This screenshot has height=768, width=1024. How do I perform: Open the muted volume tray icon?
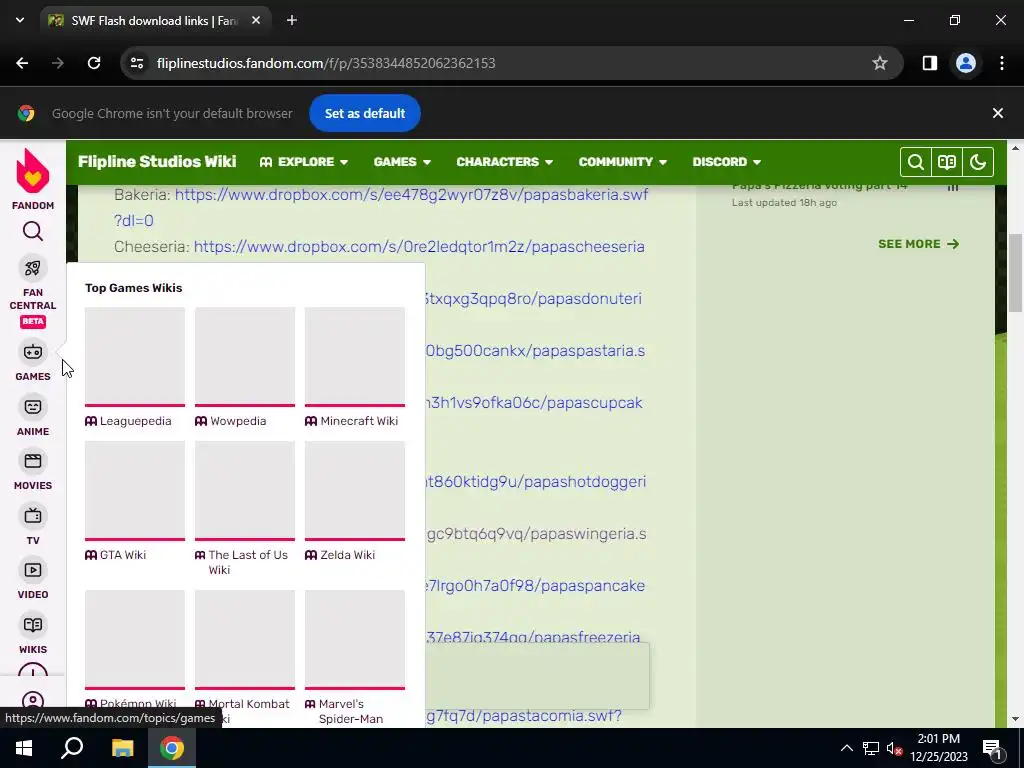[895, 748]
